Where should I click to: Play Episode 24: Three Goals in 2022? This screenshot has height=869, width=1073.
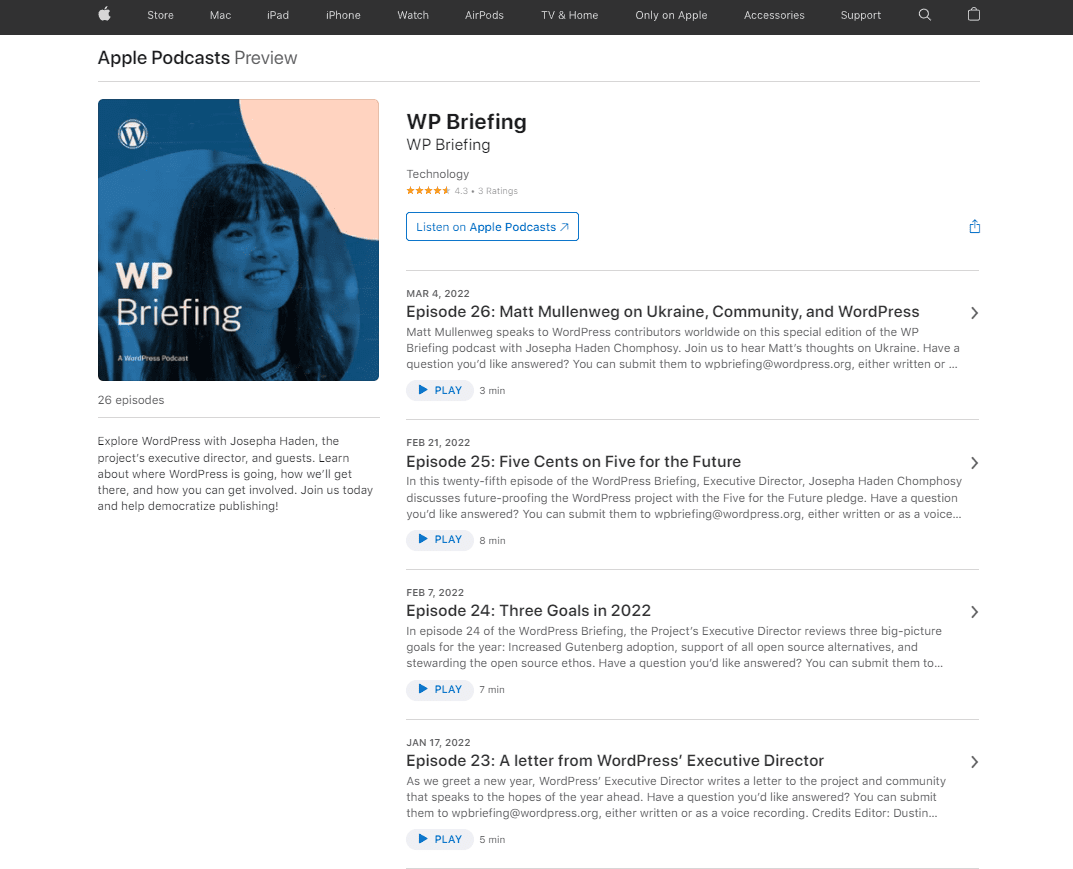[439, 689]
